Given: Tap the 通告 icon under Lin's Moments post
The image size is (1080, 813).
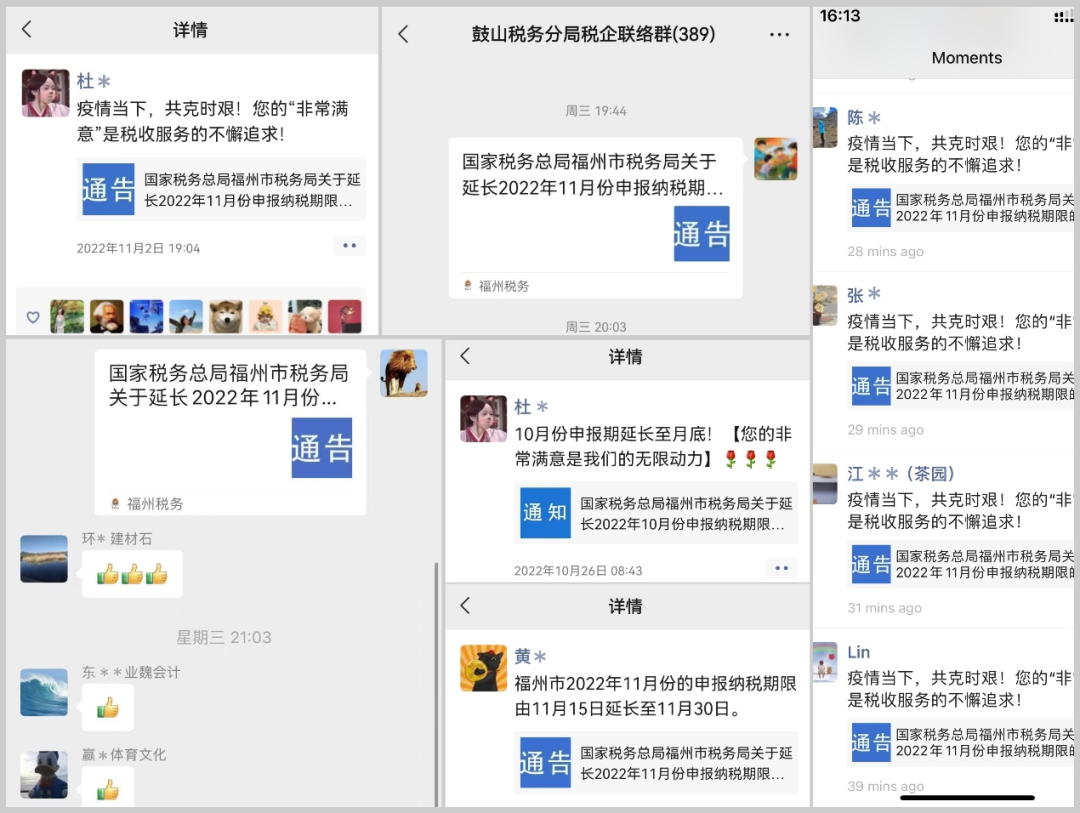Looking at the screenshot, I should pyautogui.click(x=871, y=742).
